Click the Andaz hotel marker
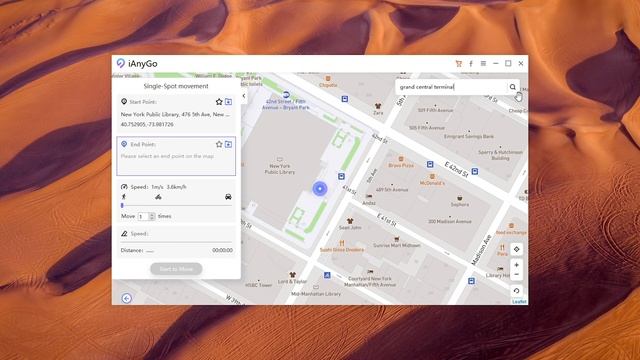This screenshot has width=640, height=360. point(369,196)
